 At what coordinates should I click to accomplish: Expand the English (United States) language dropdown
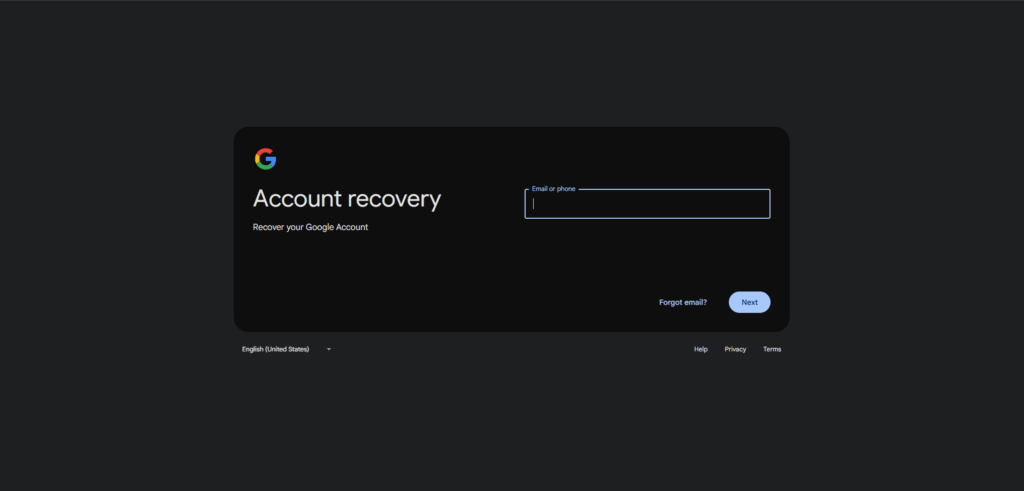pos(286,349)
